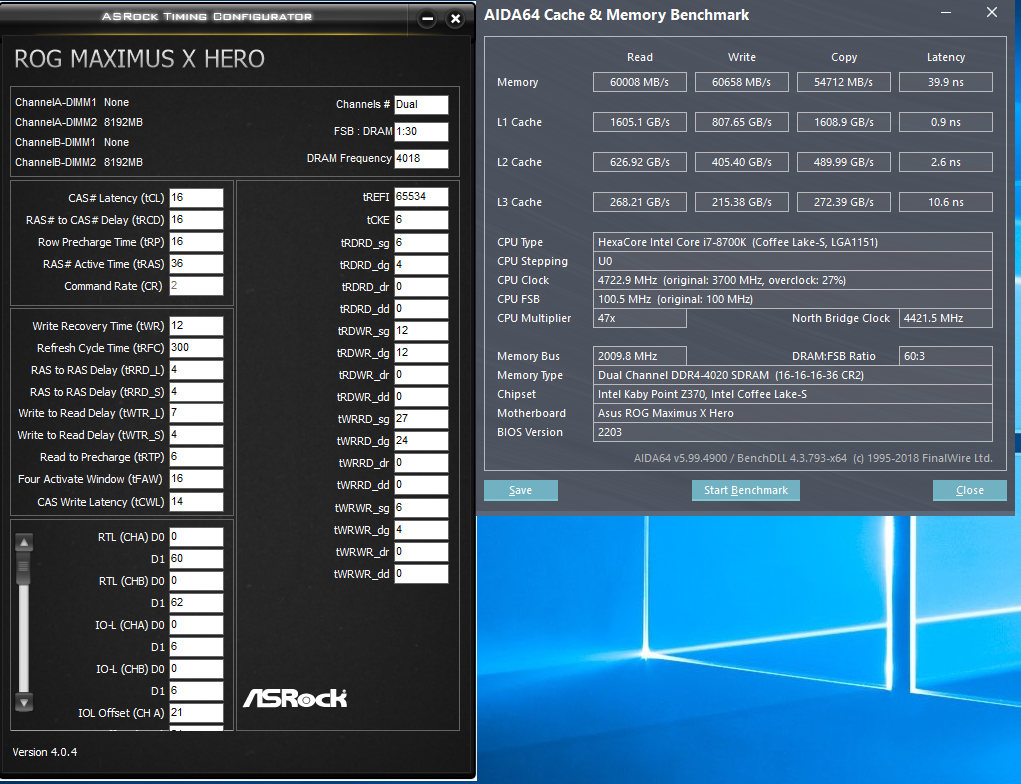Viewport: 1021px width, 784px height.
Task: Click the tWTR_S value field
Action: [196, 435]
